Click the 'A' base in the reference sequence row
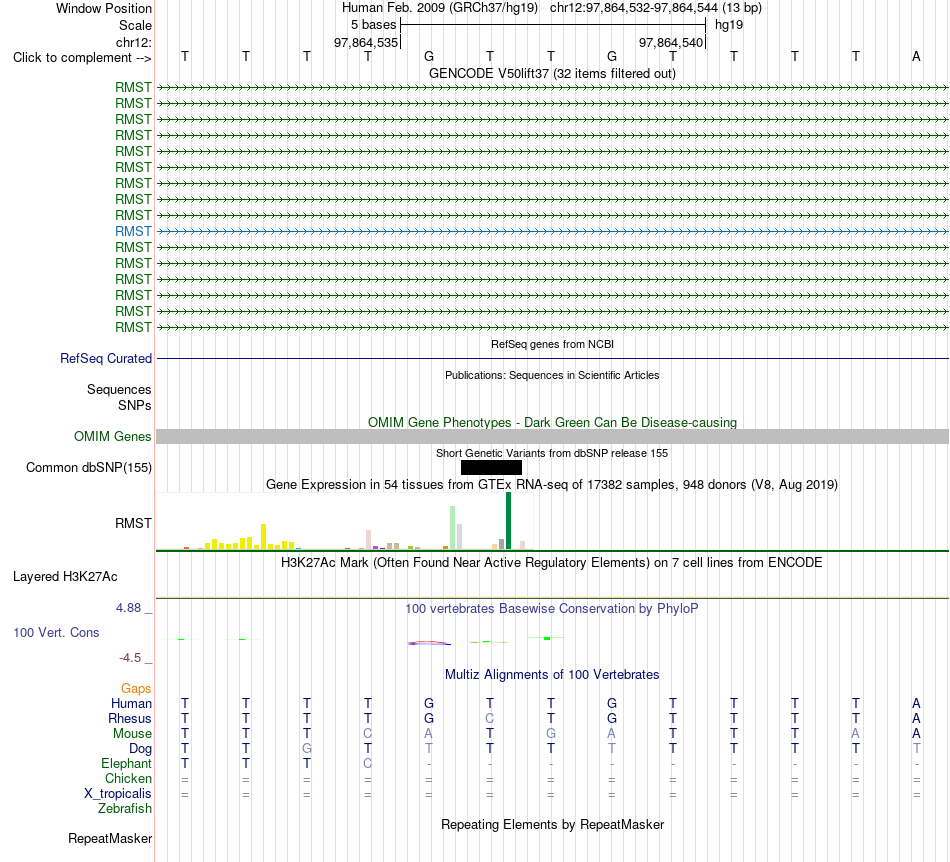Screen dimensions: 950x862 pyautogui.click(x=916, y=56)
